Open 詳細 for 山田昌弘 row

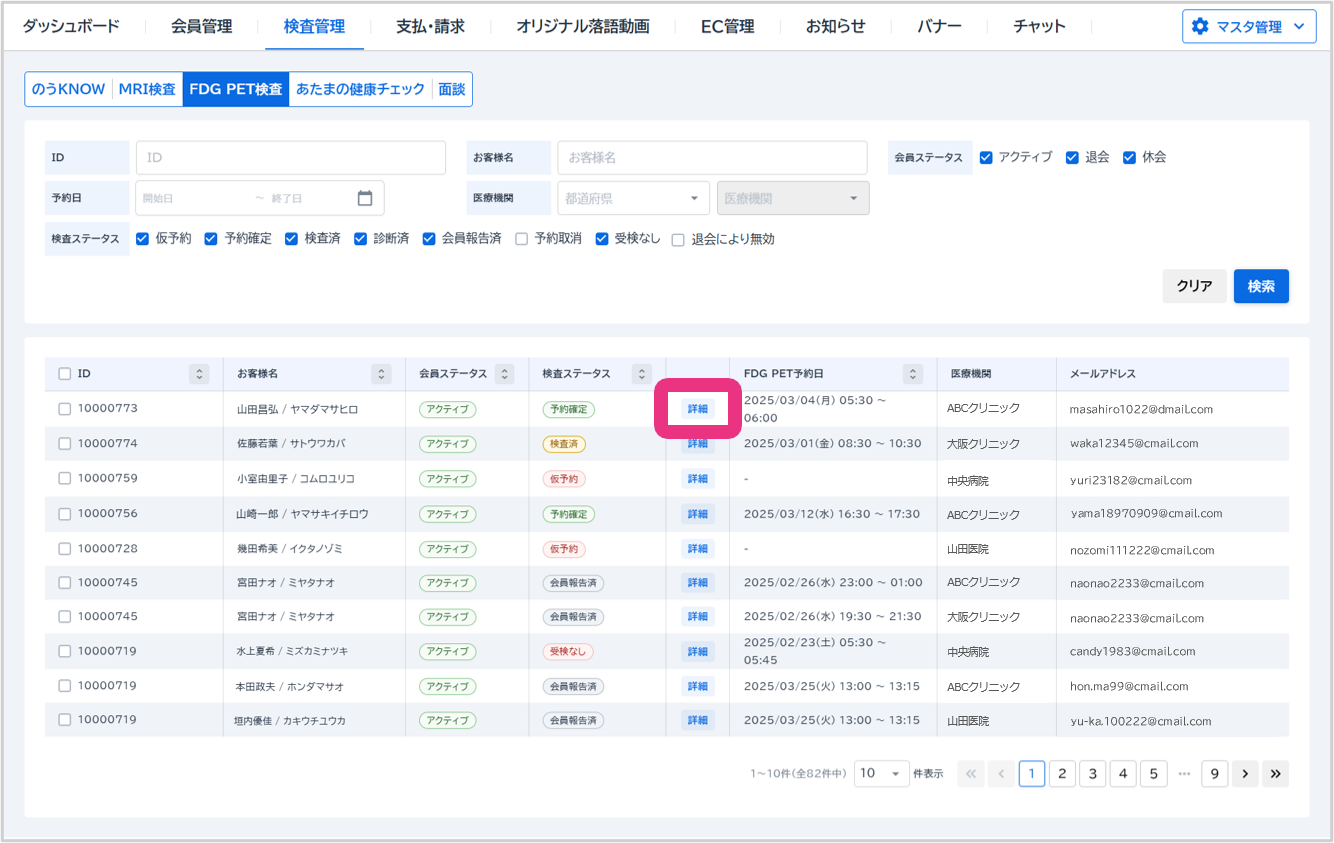(697, 409)
